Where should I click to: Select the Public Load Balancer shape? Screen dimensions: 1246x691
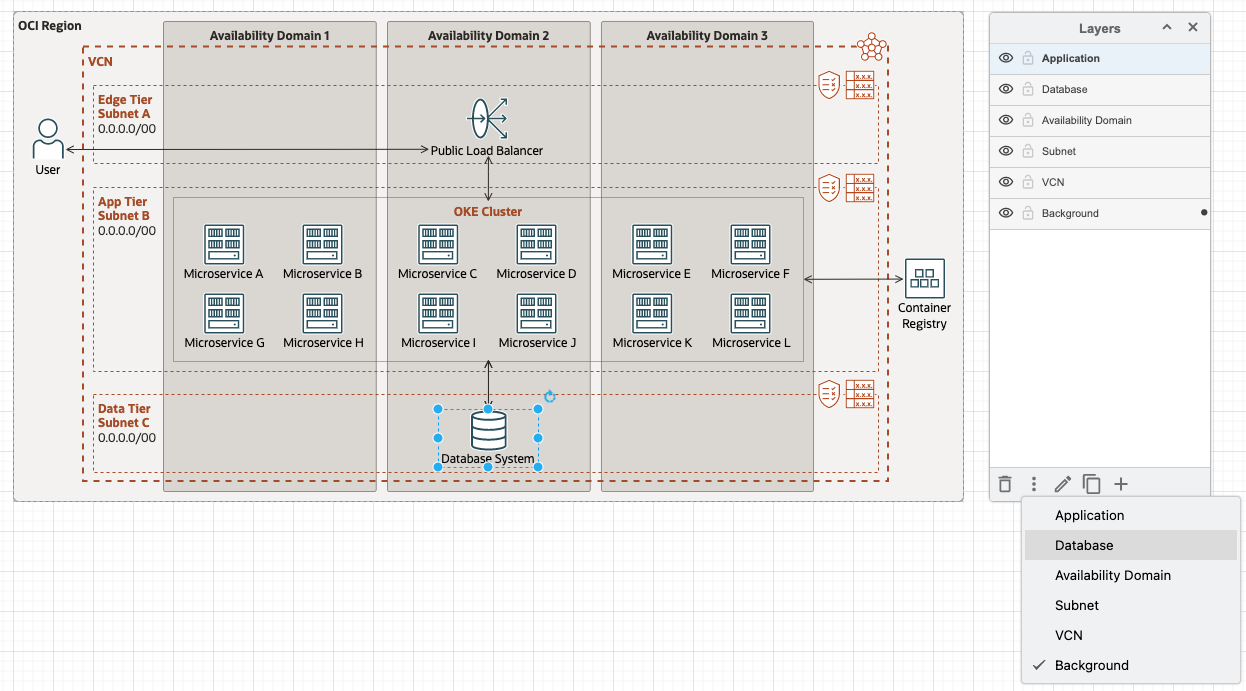(488, 118)
